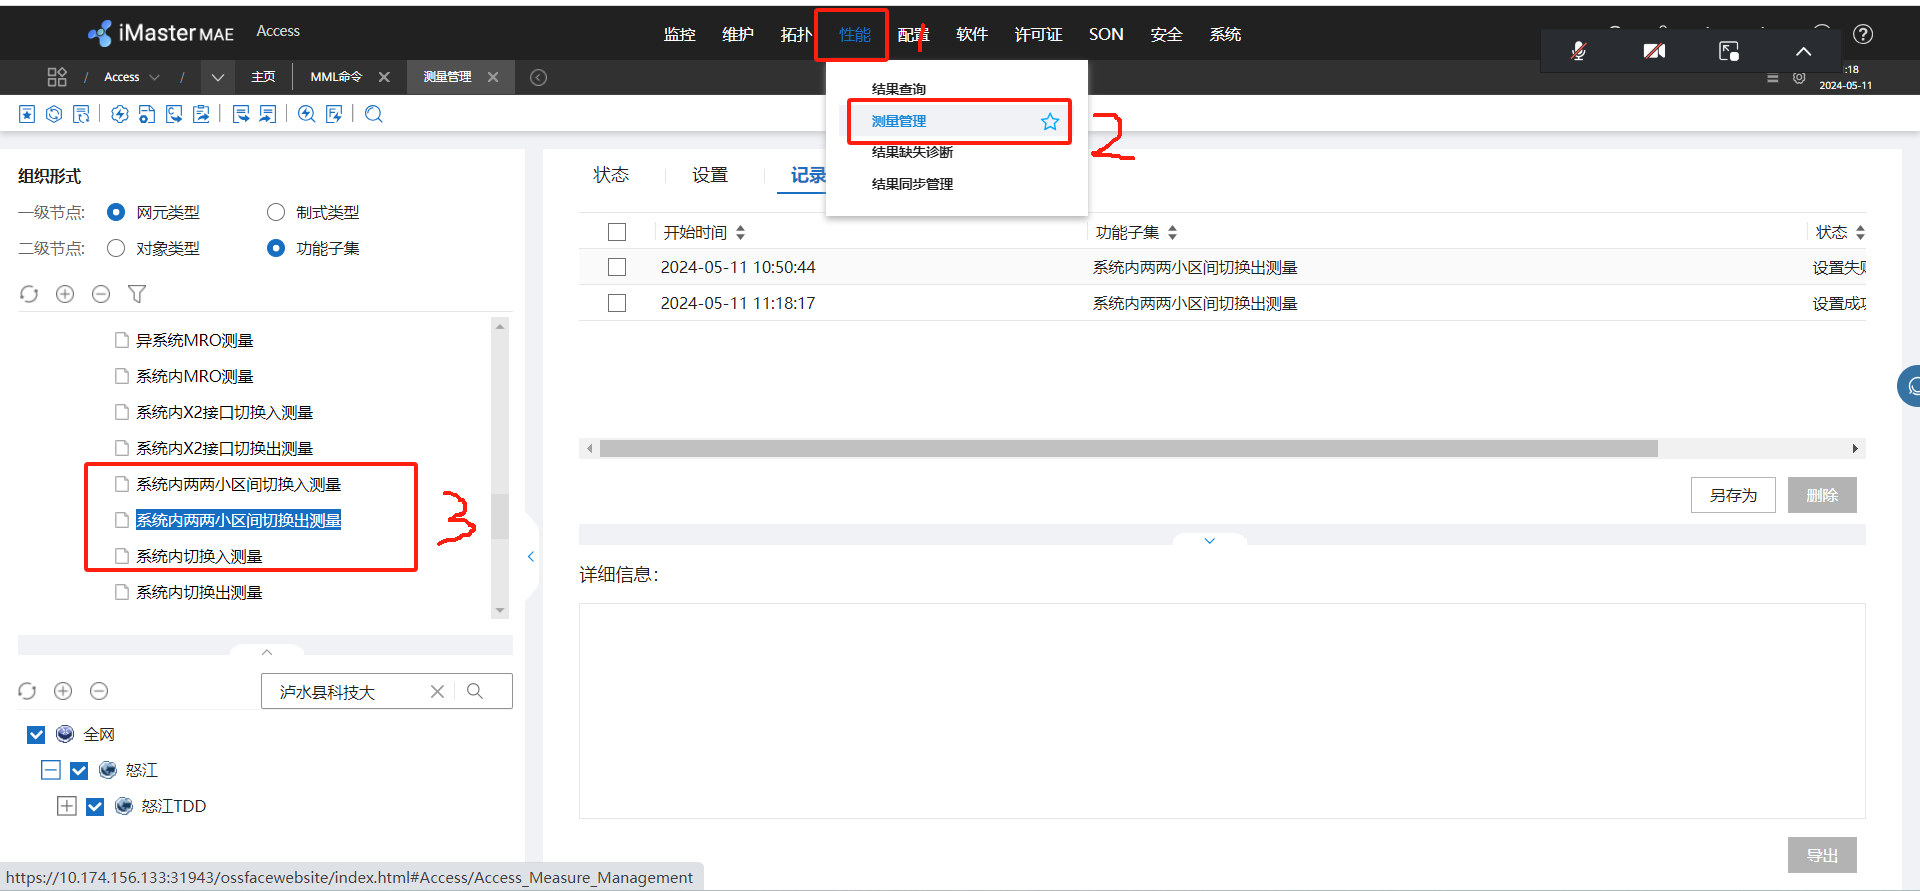Switch to the MML命令 tab
1920x891 pixels.
(x=336, y=77)
